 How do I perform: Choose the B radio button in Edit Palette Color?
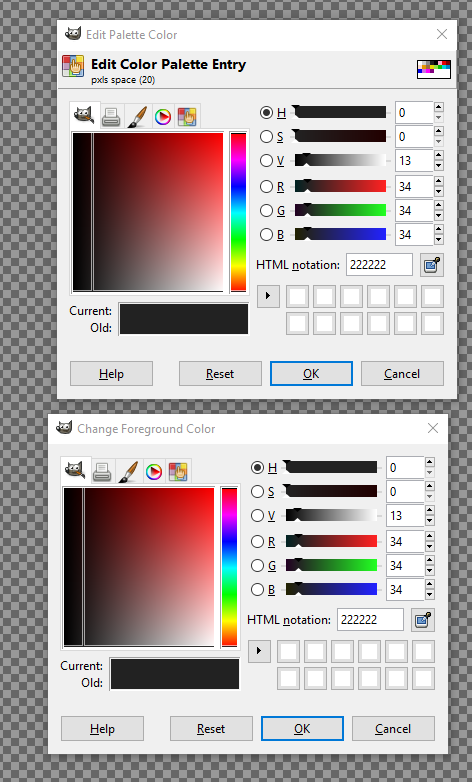(266, 234)
